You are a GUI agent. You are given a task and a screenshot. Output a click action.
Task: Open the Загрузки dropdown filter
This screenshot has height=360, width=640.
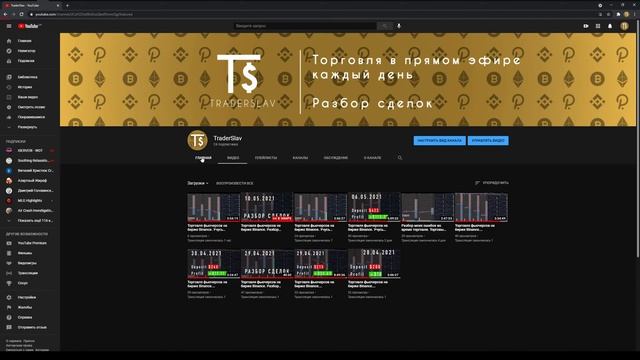(198, 183)
